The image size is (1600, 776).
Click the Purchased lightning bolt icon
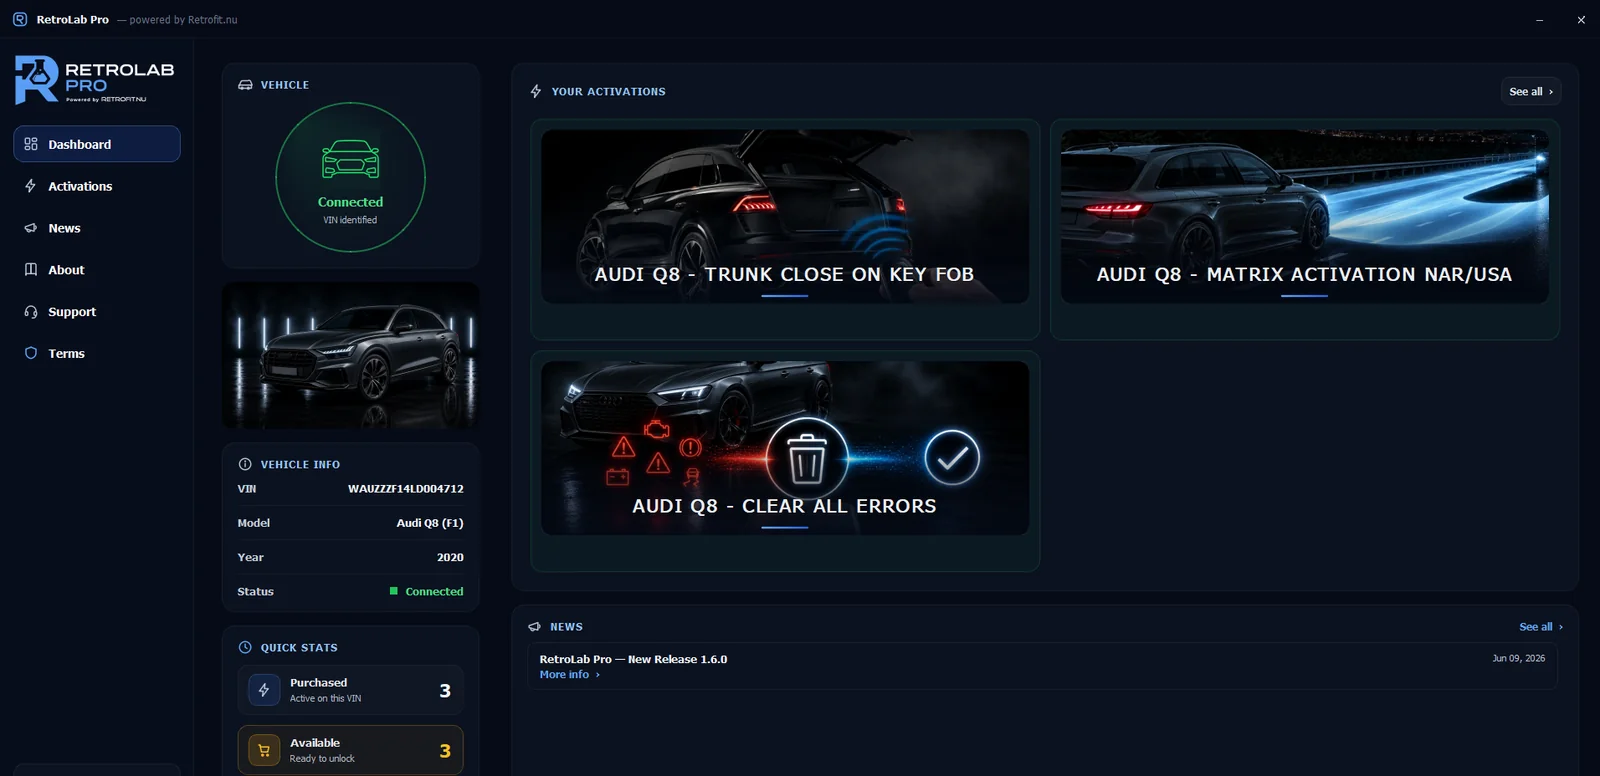tap(264, 690)
